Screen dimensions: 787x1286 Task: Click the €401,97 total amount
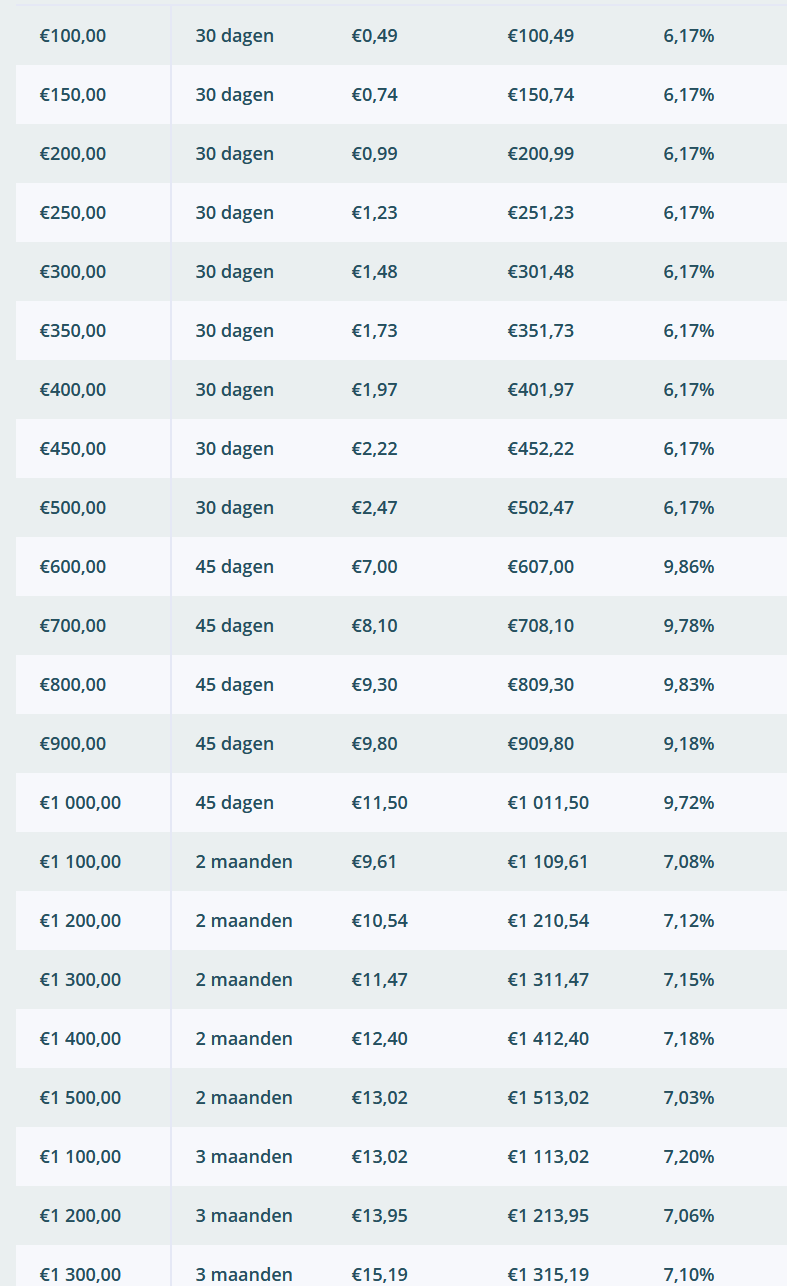tap(541, 390)
